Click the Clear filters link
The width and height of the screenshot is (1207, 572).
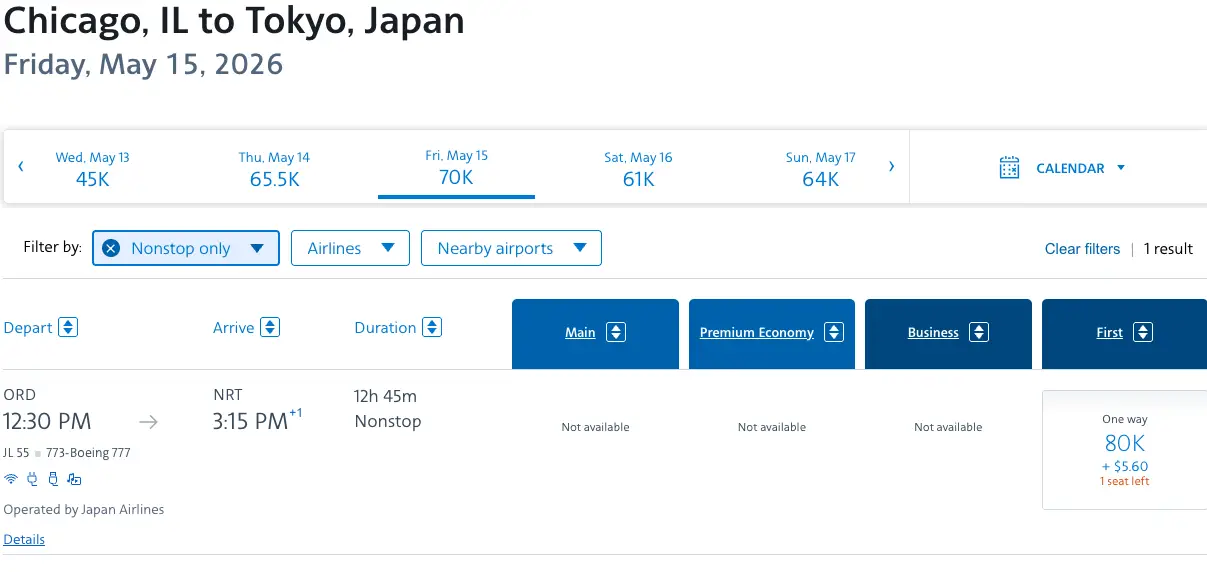point(1082,249)
